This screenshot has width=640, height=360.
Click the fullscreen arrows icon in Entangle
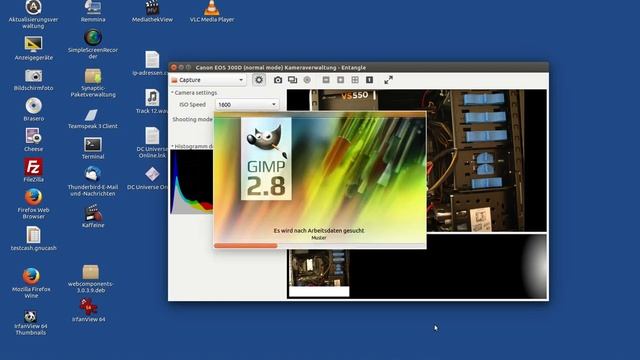pyautogui.click(x=388, y=80)
